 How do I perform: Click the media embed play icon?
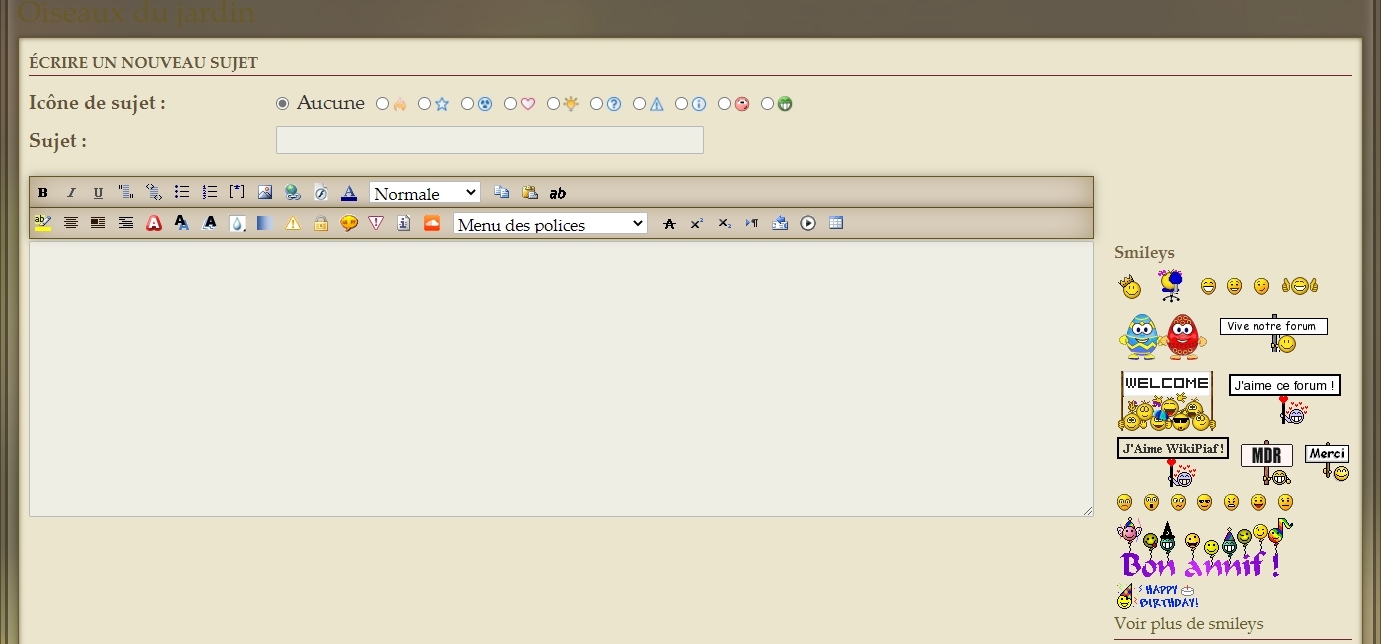(808, 223)
